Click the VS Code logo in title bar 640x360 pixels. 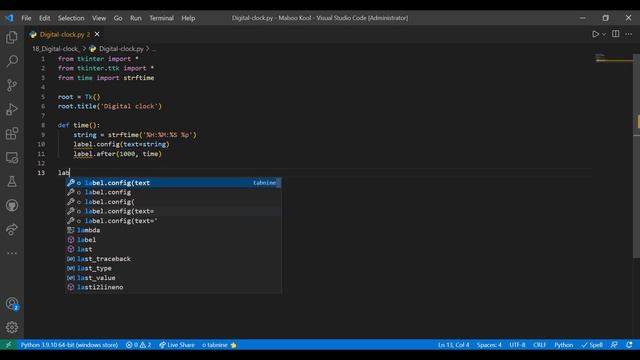point(9,18)
